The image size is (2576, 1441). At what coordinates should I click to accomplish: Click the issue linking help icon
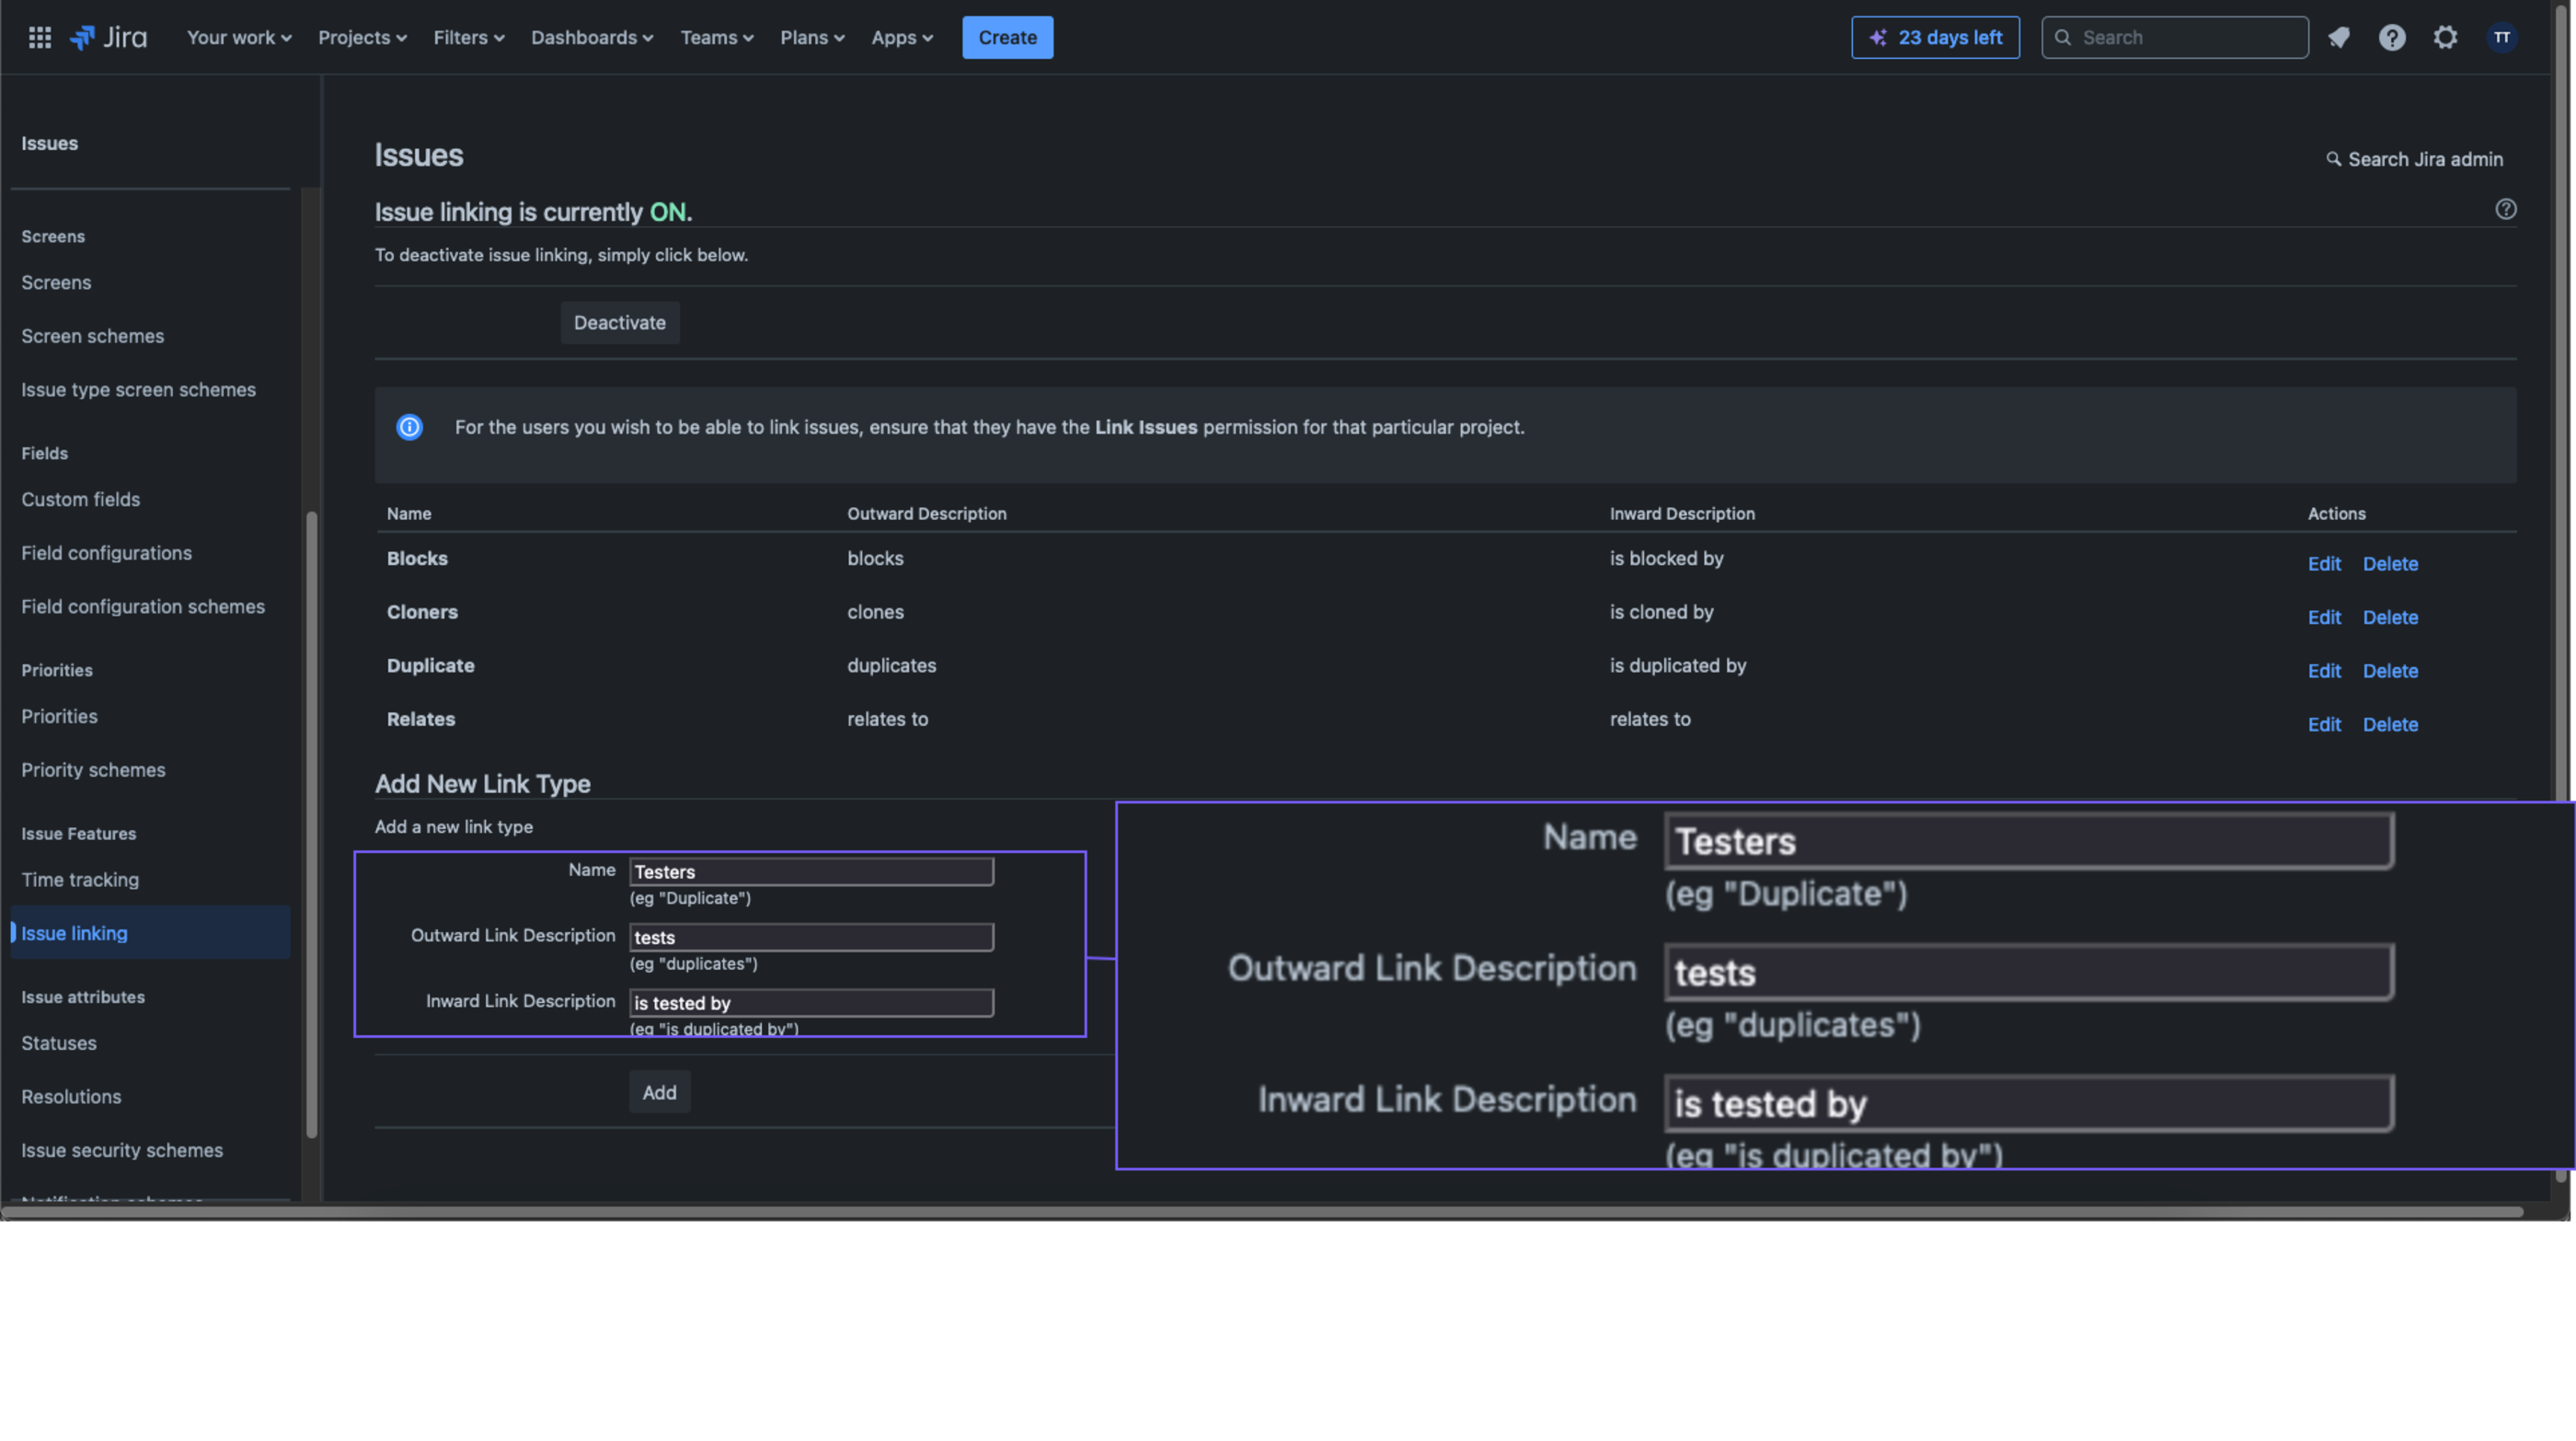pos(2505,209)
